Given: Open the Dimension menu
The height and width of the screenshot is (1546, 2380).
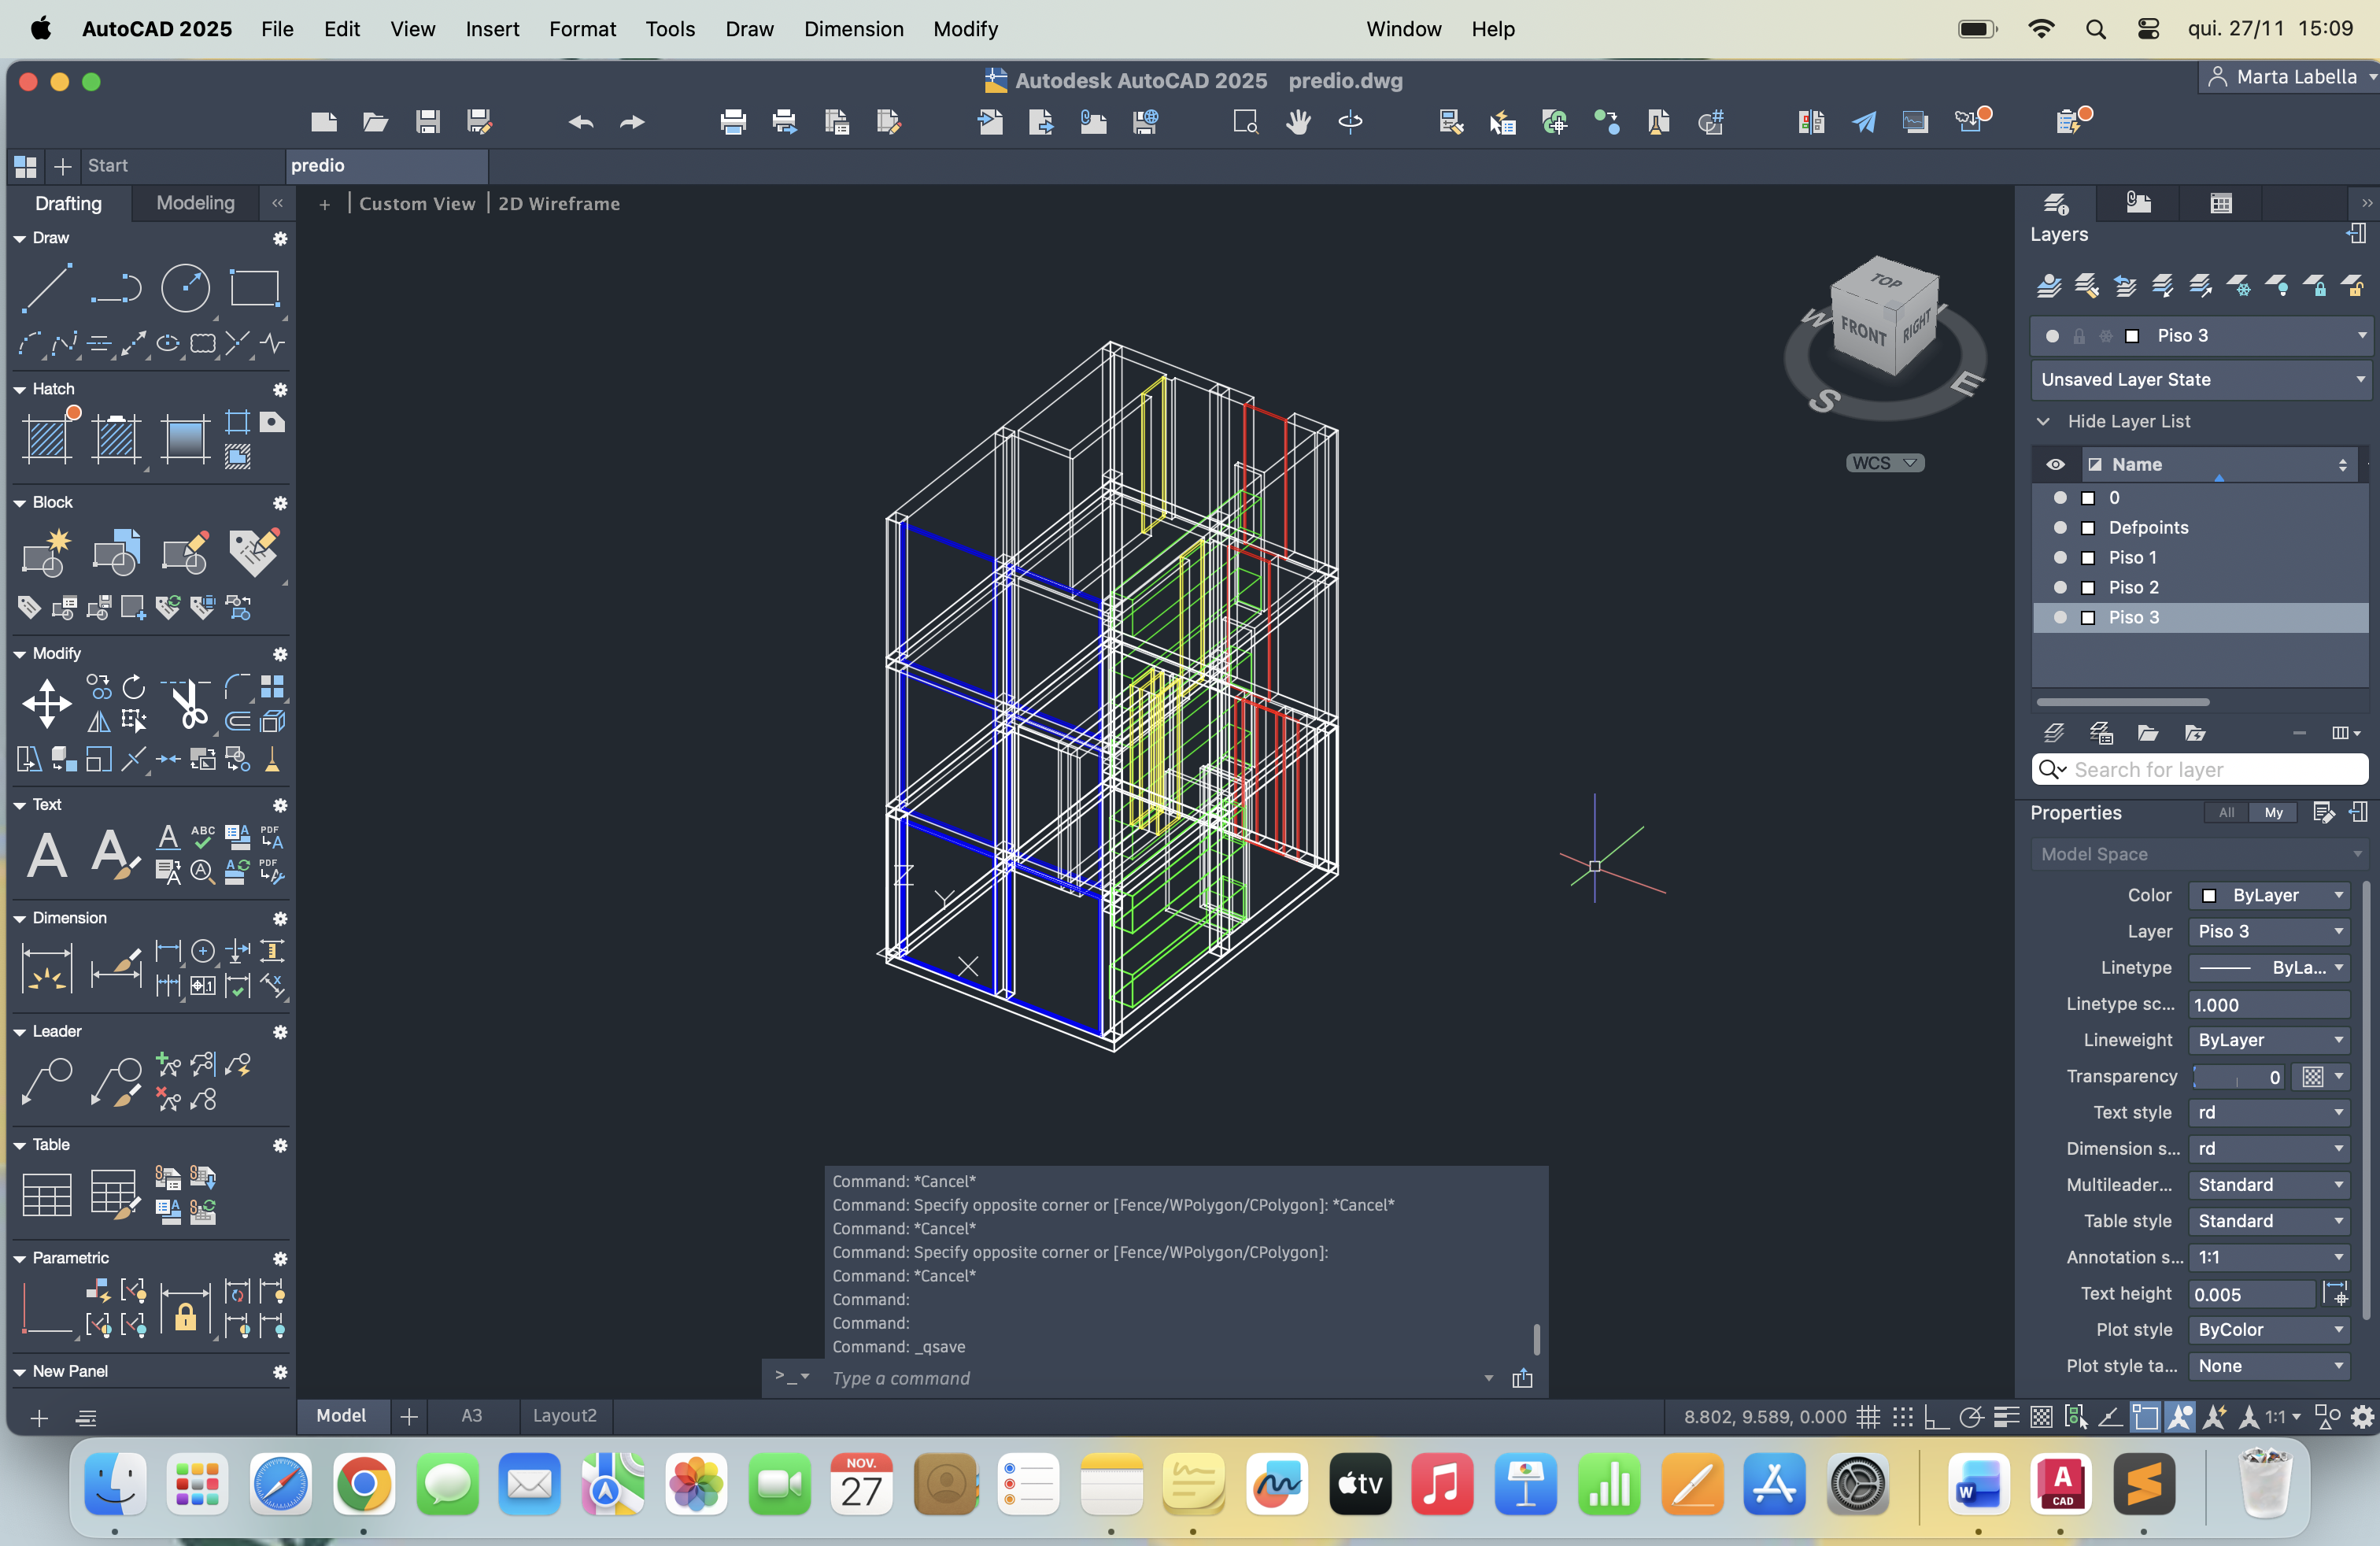Looking at the screenshot, I should pos(853,29).
